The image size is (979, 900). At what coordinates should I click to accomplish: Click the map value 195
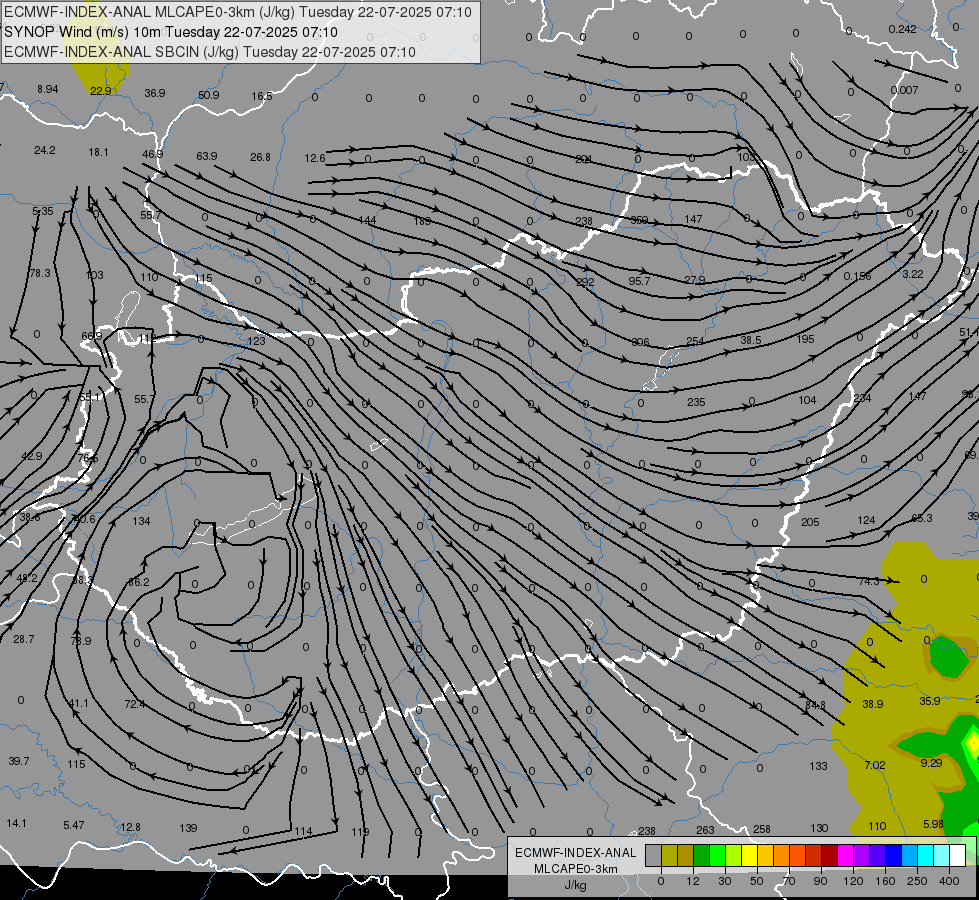tap(805, 339)
